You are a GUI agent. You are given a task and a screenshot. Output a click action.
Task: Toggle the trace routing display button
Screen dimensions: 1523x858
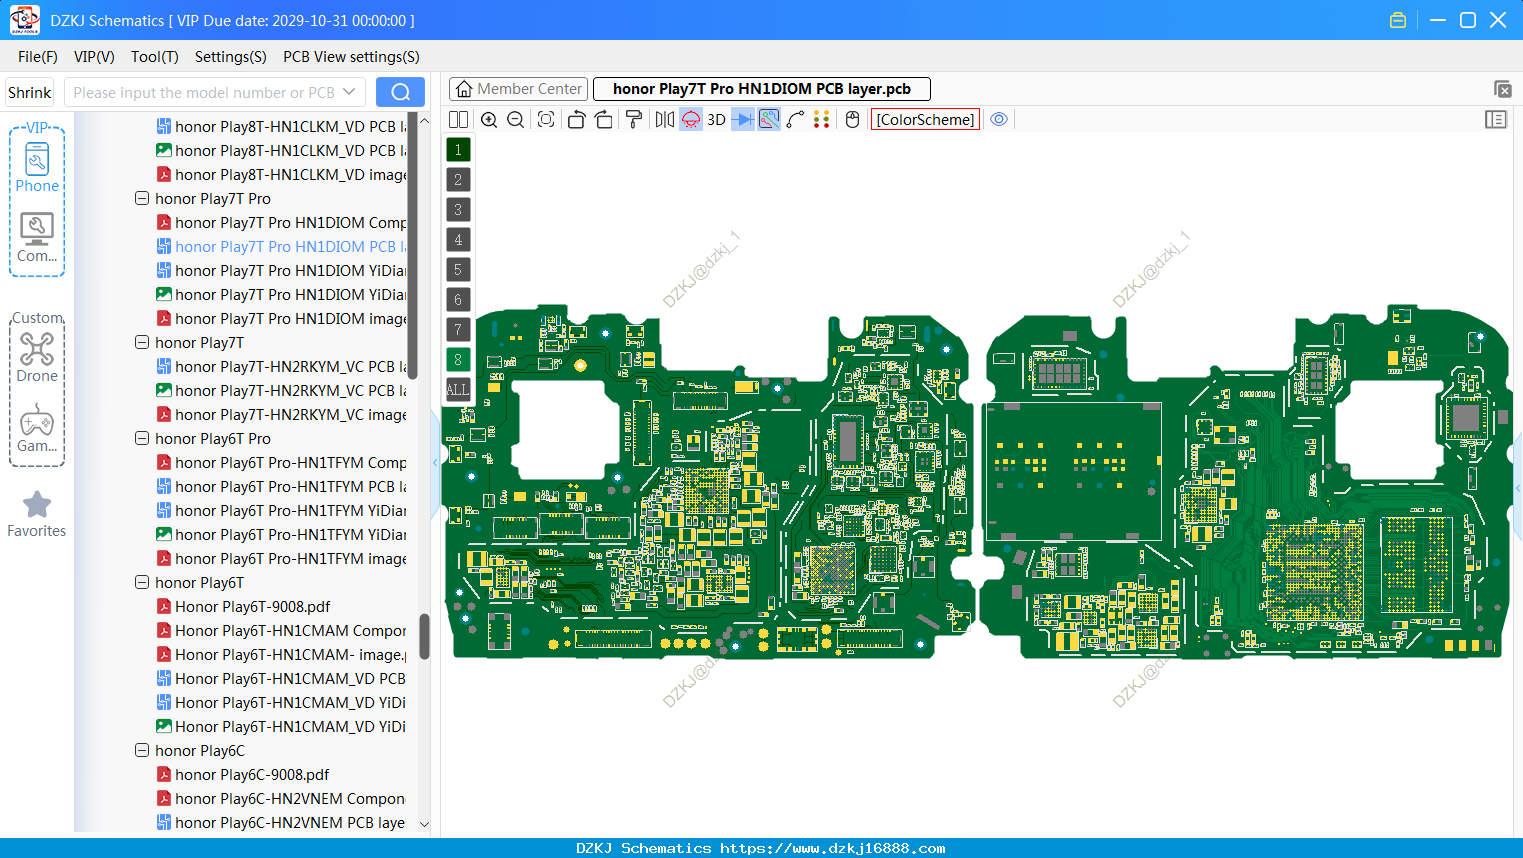(x=769, y=120)
